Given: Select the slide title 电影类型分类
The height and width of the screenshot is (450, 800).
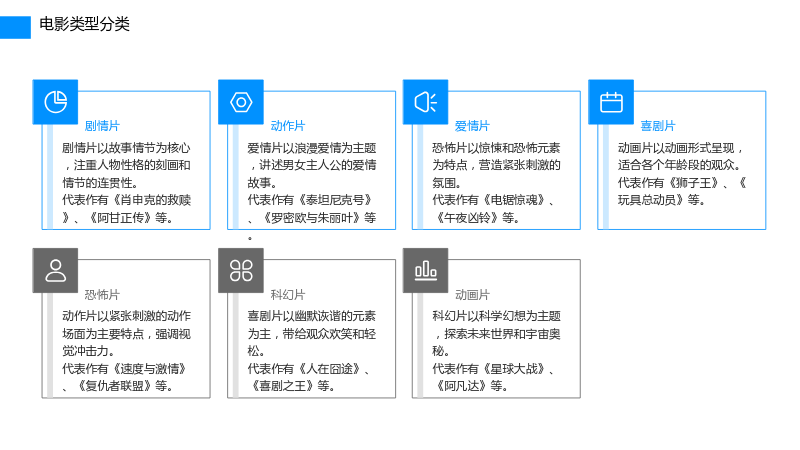Looking at the screenshot, I should pyautogui.click(x=84, y=24).
